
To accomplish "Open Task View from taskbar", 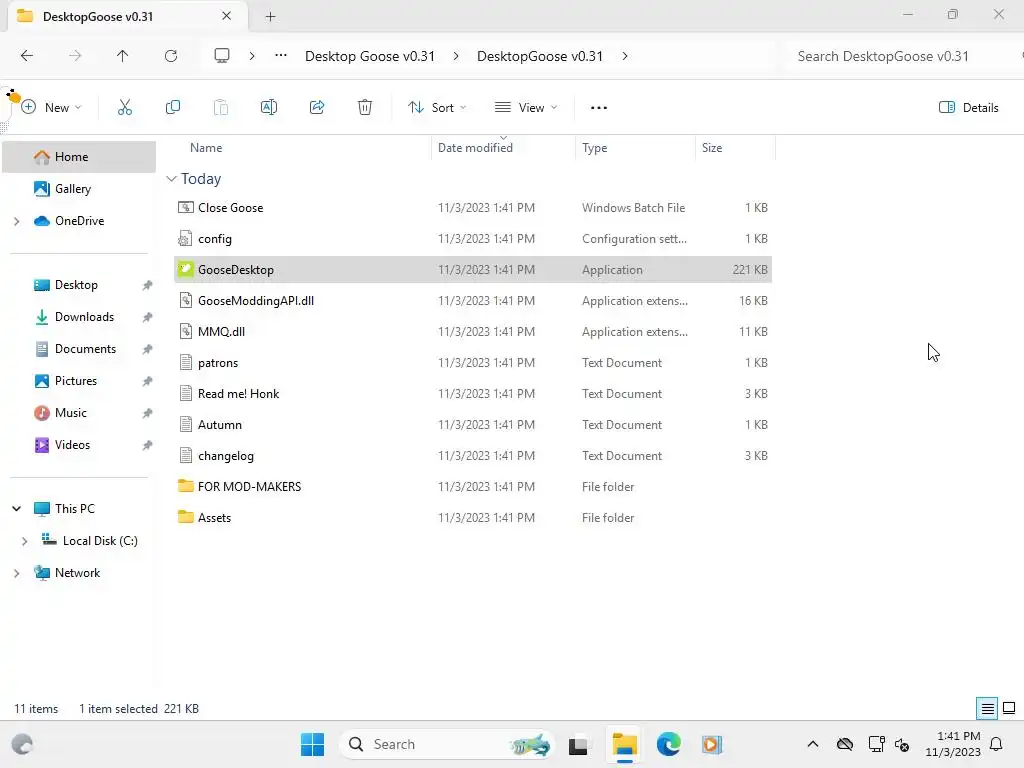I will pyautogui.click(x=578, y=745).
